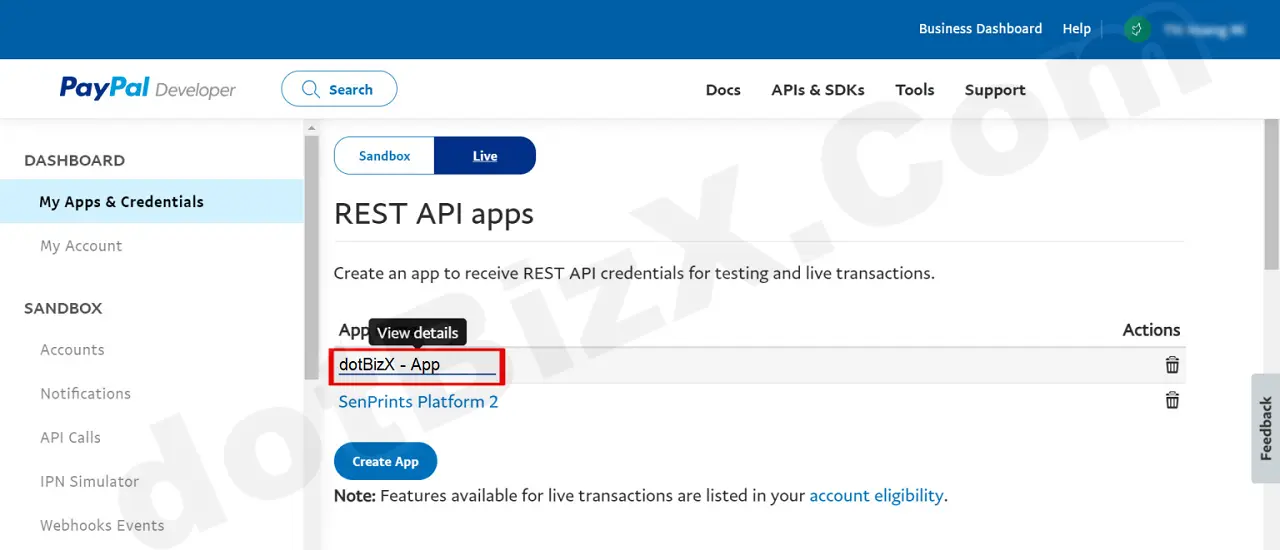Open Webhooks Events
This screenshot has width=1280, height=550.
click(102, 526)
